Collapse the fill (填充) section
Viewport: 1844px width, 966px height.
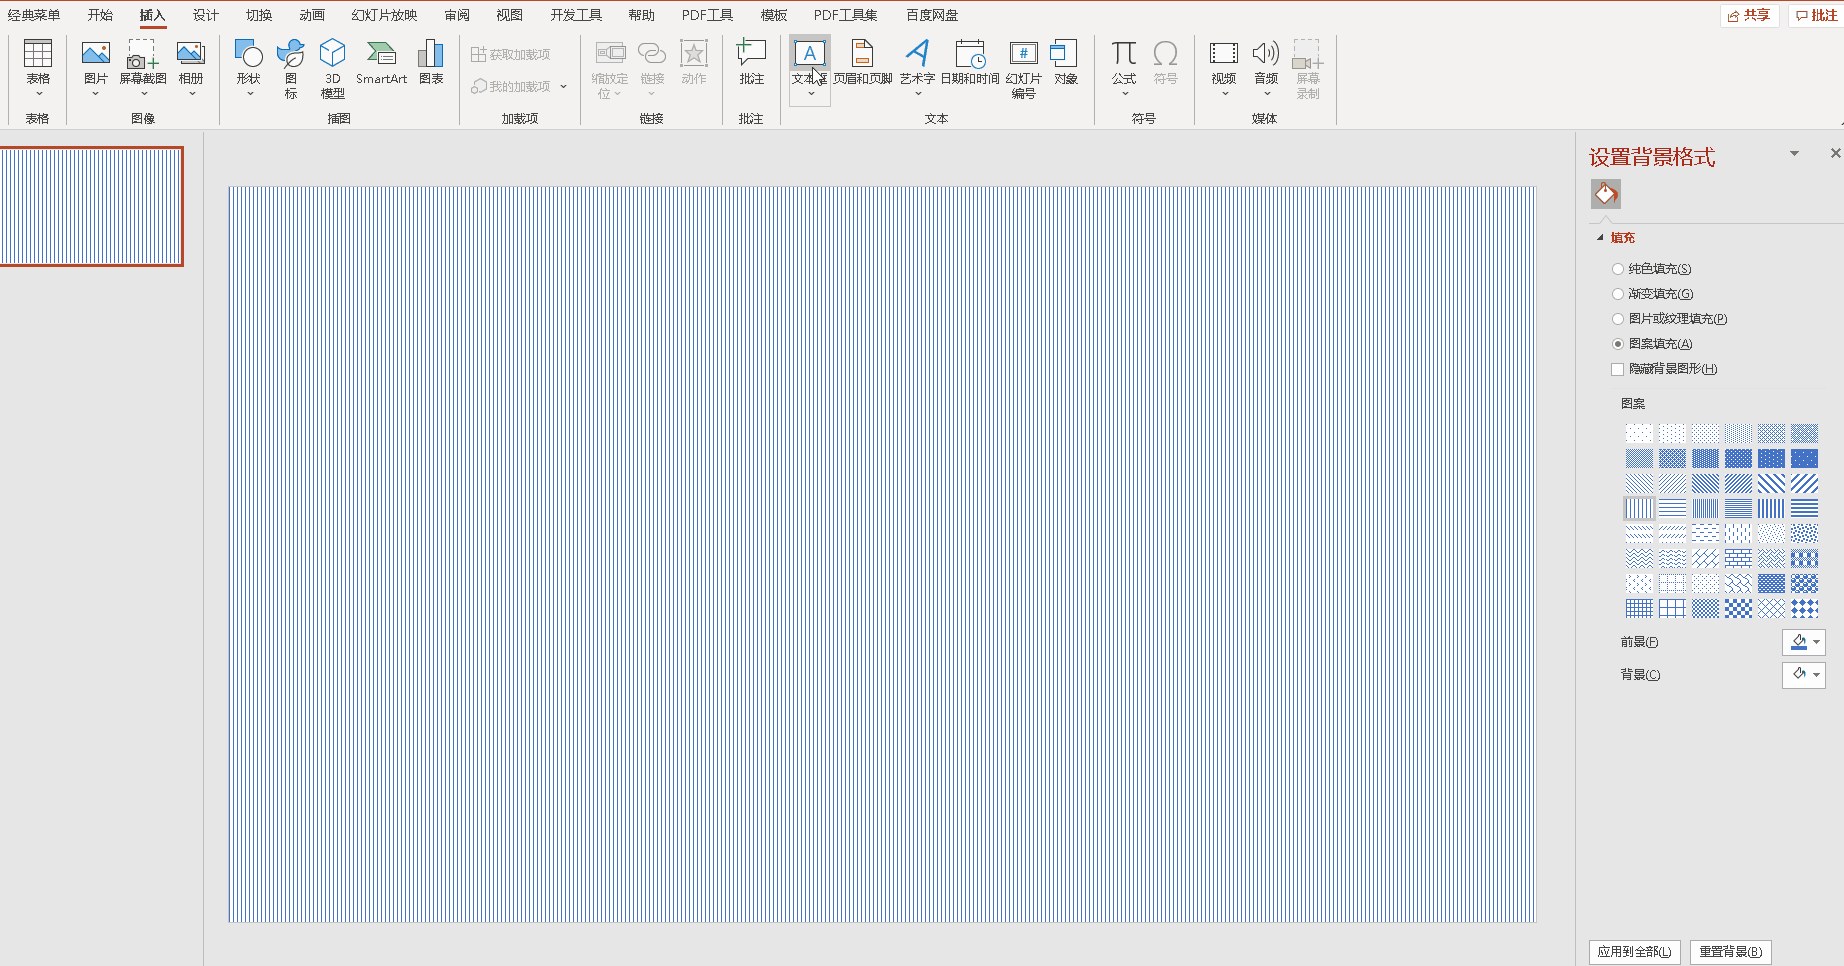coord(1600,238)
